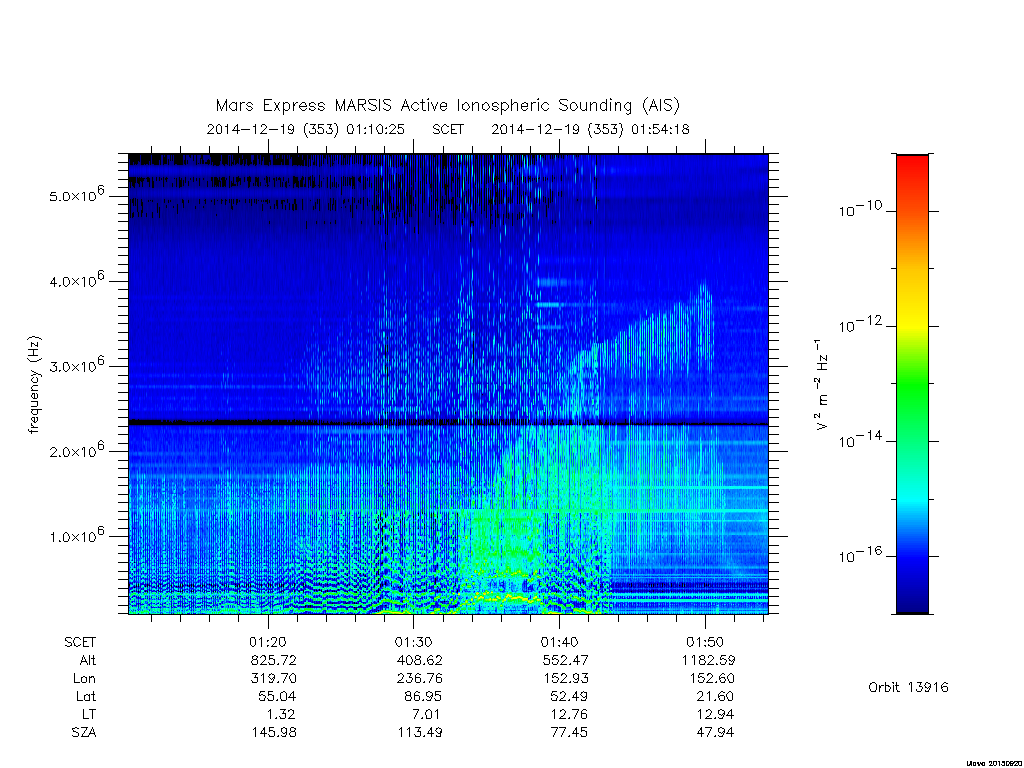Click the 5.0x10^6 frequency axis label
The height and width of the screenshot is (768, 1024).
tap(76, 194)
